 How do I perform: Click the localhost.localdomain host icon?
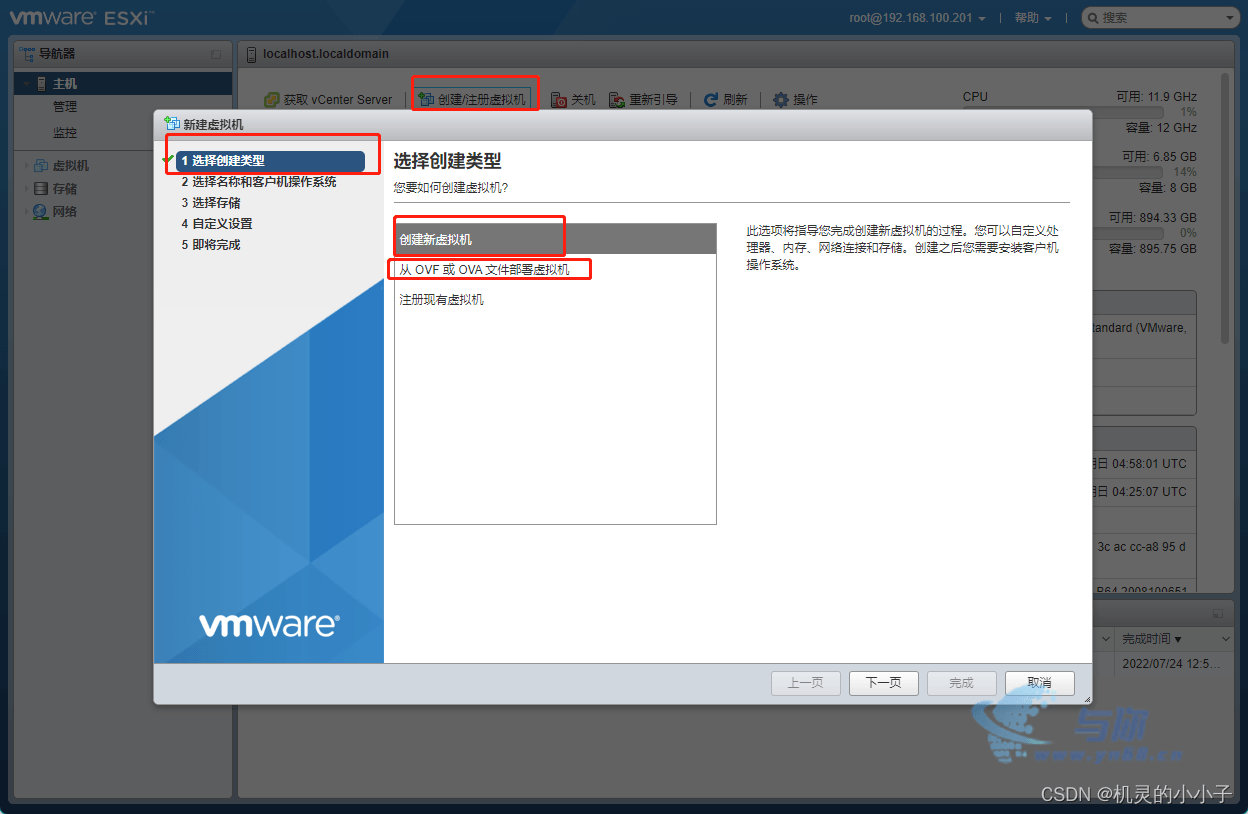tap(251, 54)
